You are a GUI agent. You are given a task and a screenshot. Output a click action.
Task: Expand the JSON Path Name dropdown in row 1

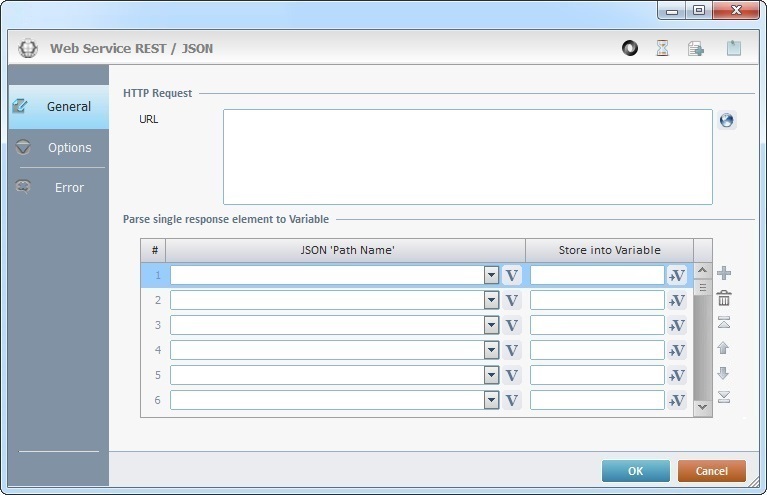point(491,275)
